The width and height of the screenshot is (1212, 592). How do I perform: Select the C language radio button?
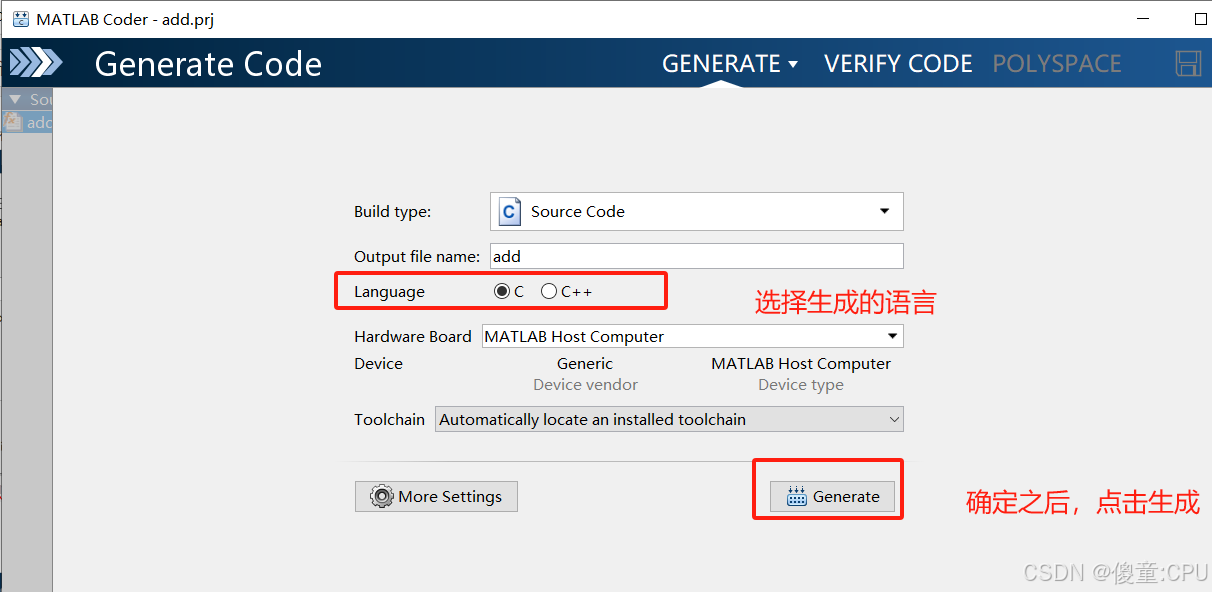pyautogui.click(x=502, y=292)
